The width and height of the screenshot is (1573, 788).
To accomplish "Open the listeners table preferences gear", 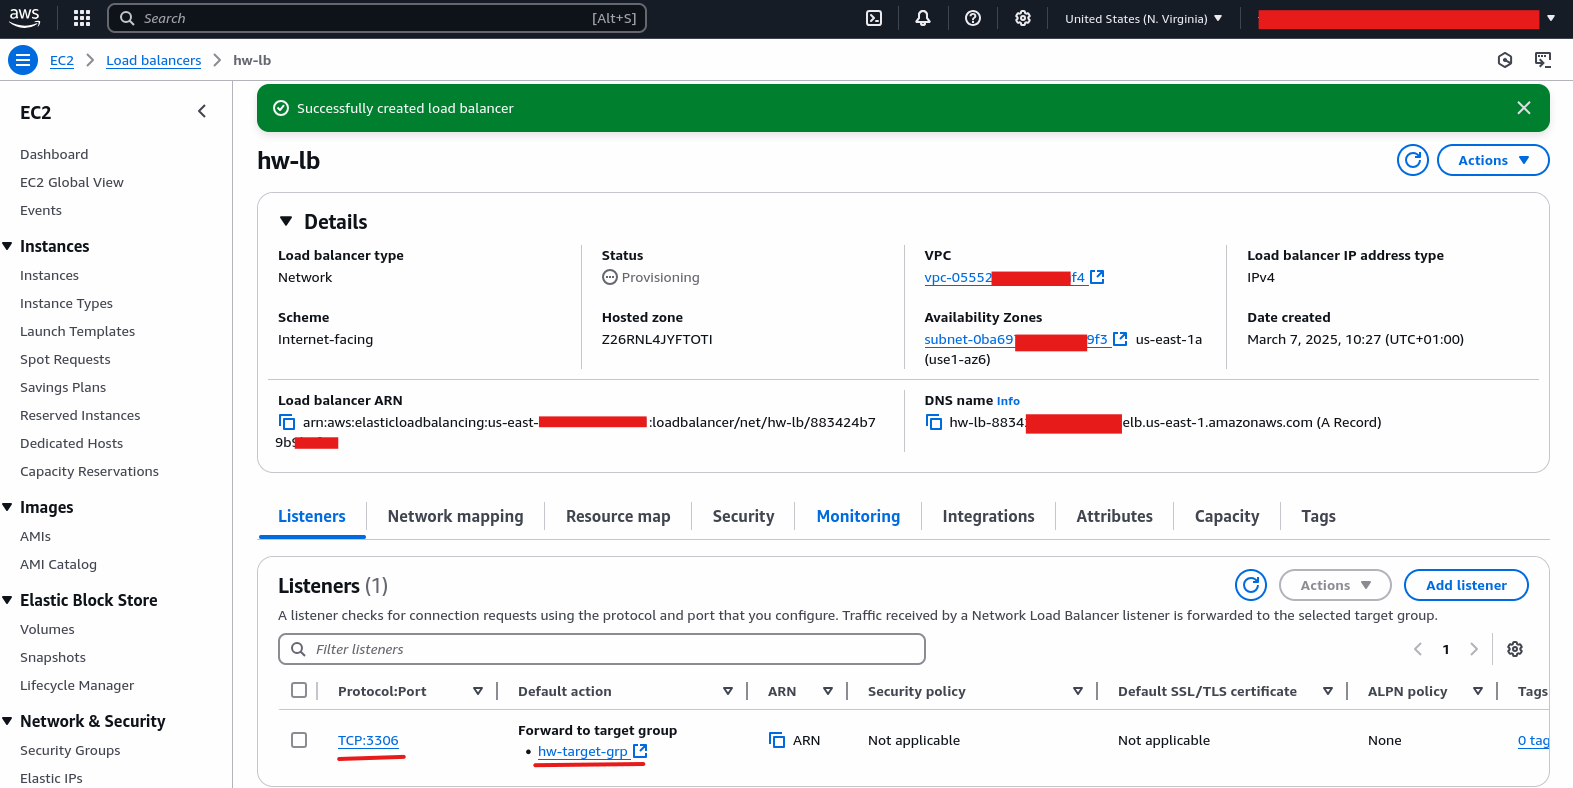I will click(x=1515, y=649).
